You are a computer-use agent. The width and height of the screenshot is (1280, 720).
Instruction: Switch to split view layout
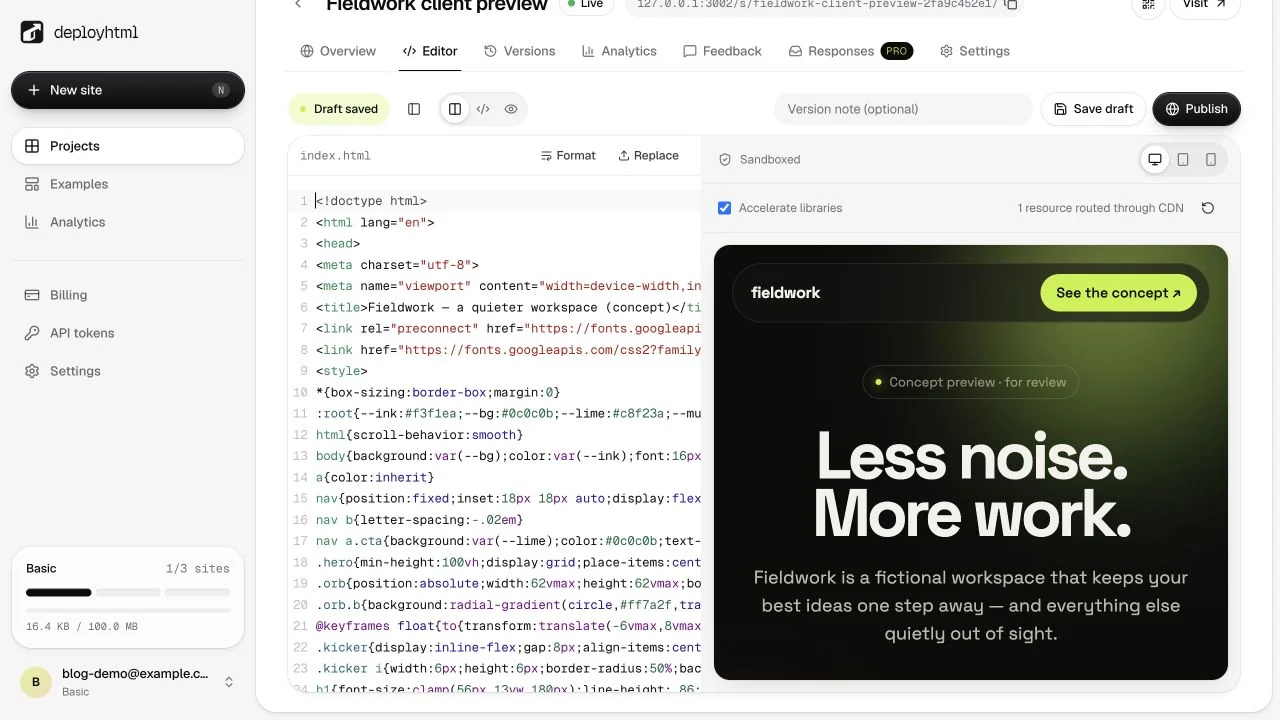point(455,109)
